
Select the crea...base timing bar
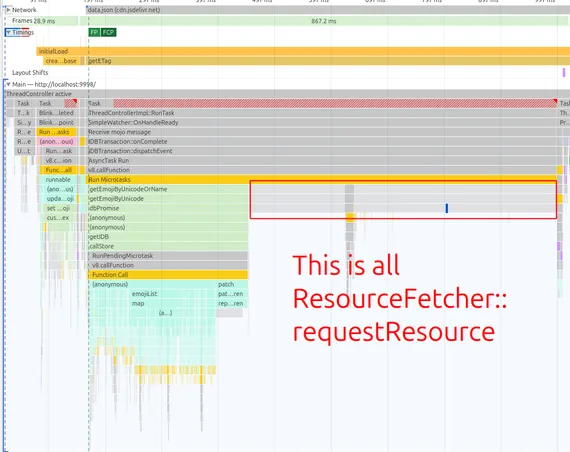pyautogui.click(x=61, y=61)
